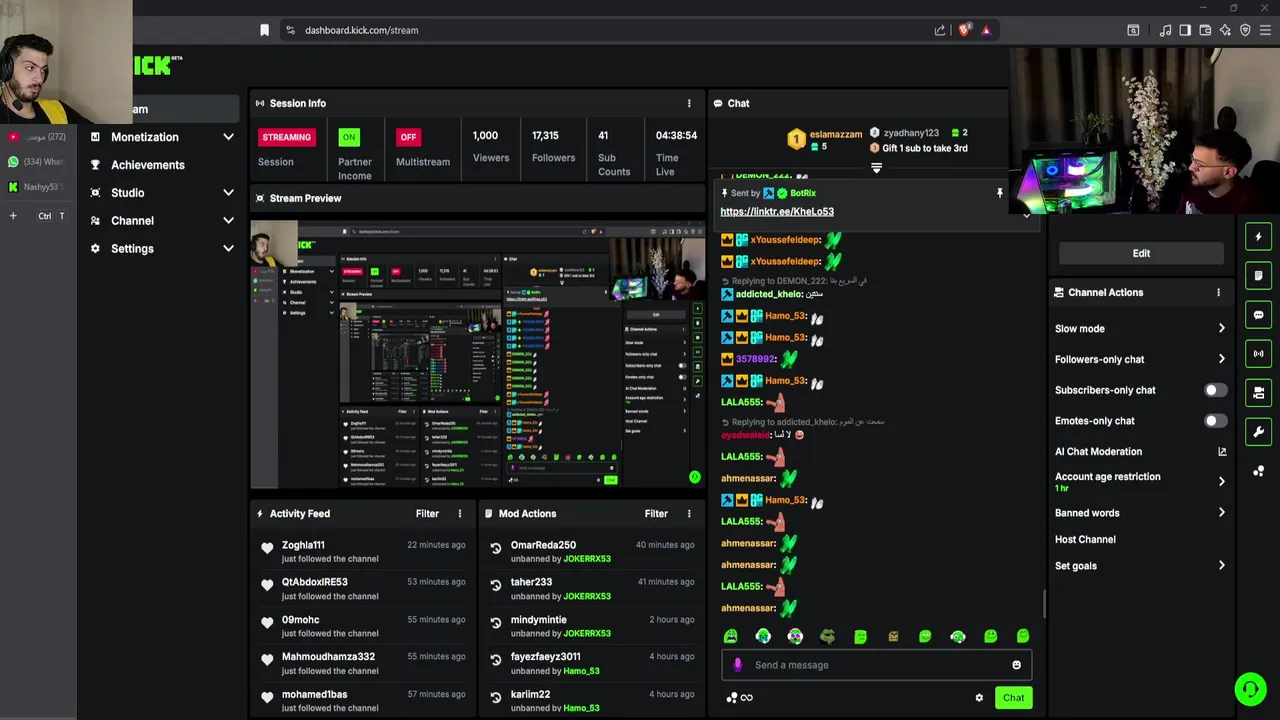Click Filter in Activity Feed
Image resolution: width=1280 pixels, height=720 pixels.
[427, 514]
